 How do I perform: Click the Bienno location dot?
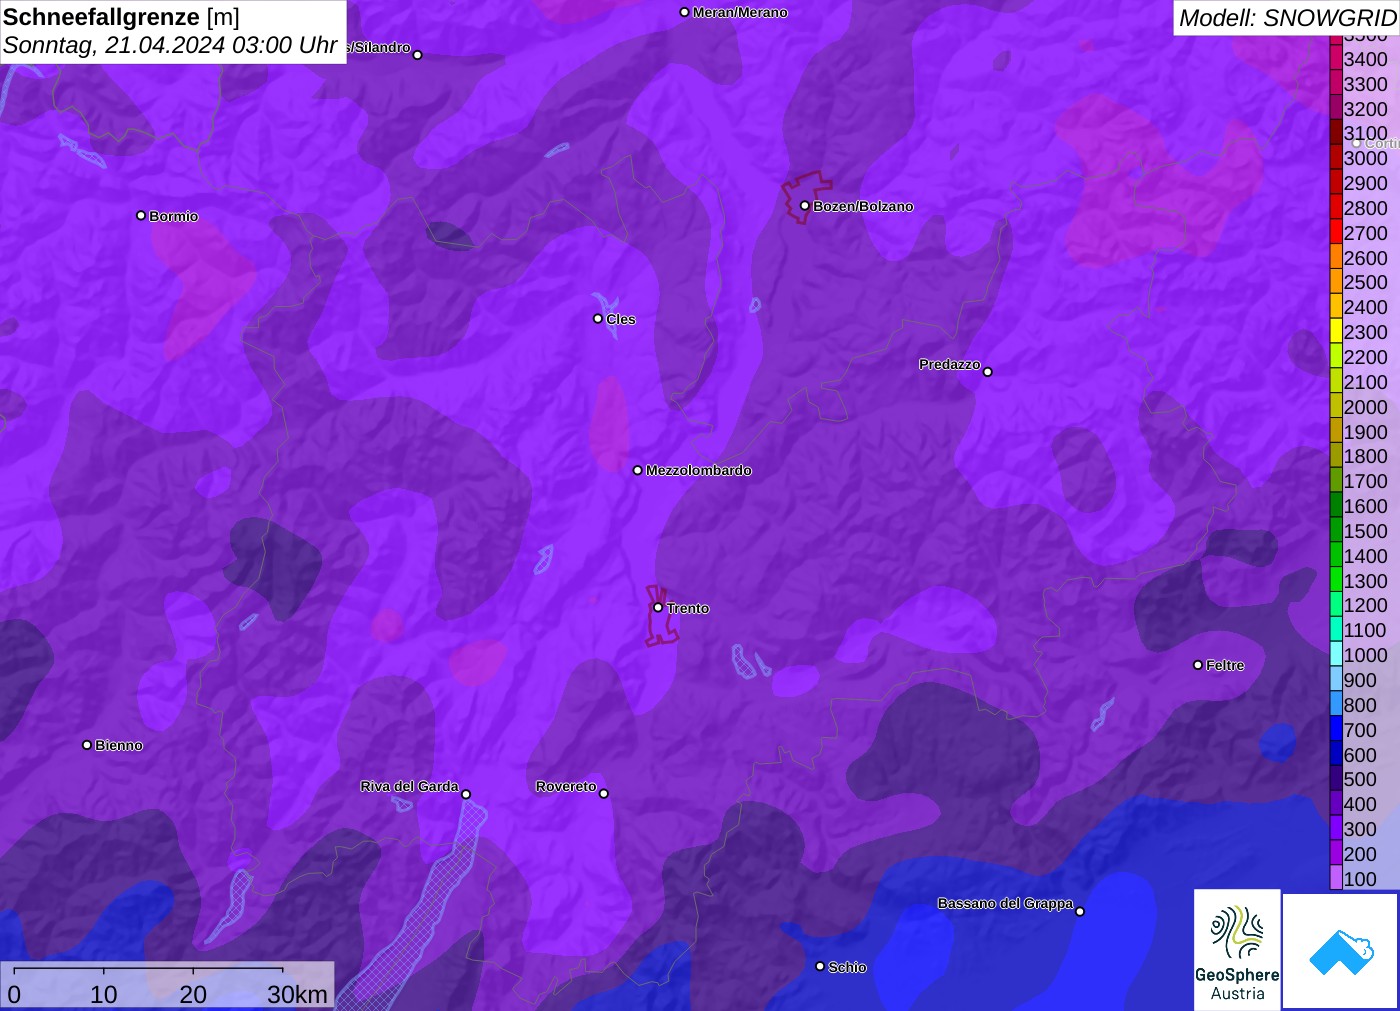tap(87, 745)
